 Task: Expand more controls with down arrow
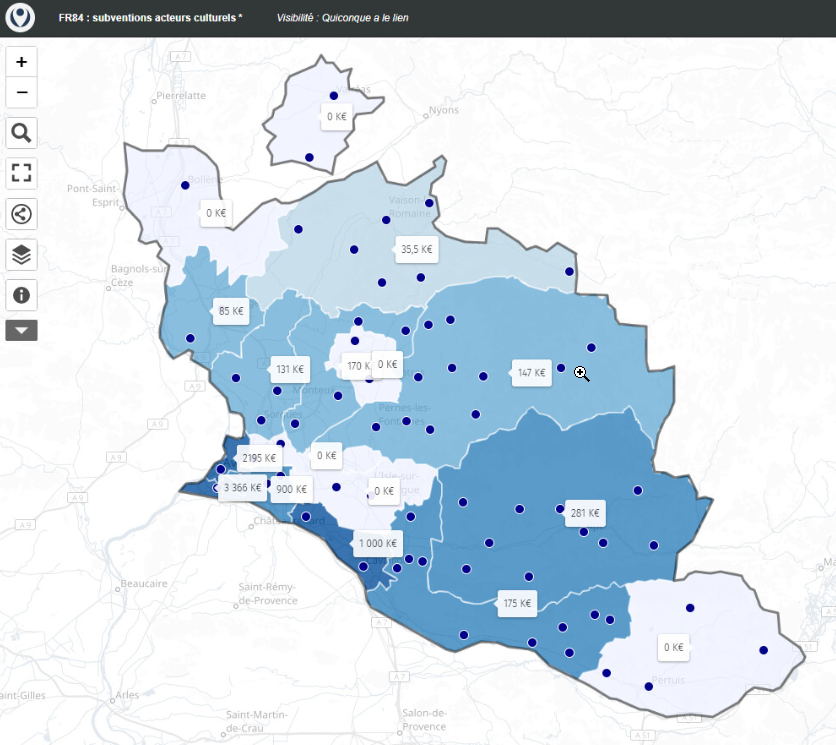point(21,330)
